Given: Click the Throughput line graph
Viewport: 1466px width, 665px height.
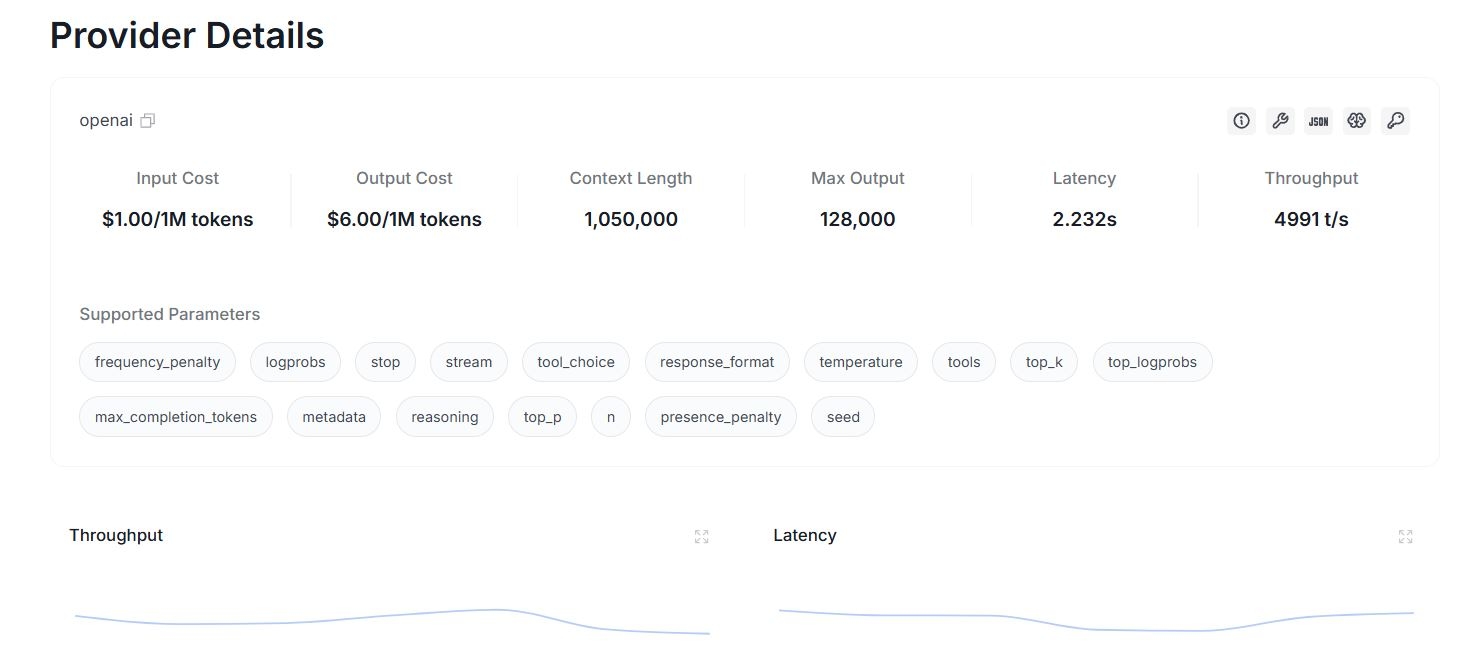Looking at the screenshot, I should tap(392, 621).
